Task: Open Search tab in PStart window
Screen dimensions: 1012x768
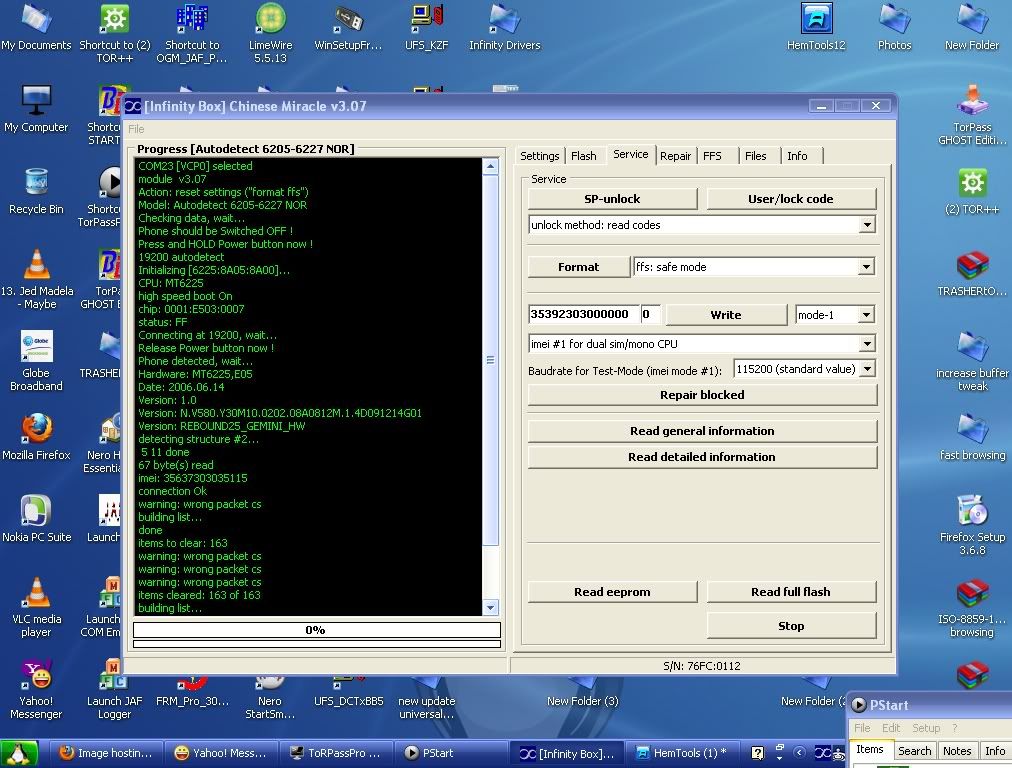Action: point(915,751)
